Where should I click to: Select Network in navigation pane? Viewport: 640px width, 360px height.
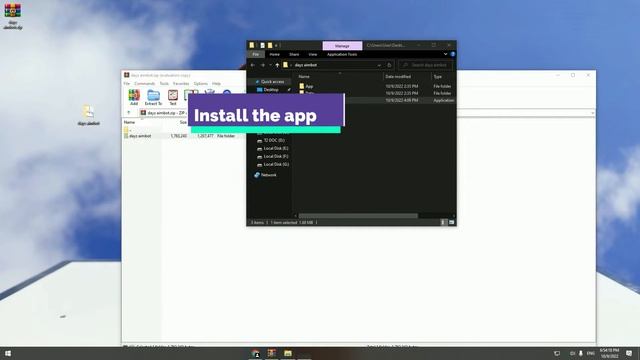[x=268, y=175]
